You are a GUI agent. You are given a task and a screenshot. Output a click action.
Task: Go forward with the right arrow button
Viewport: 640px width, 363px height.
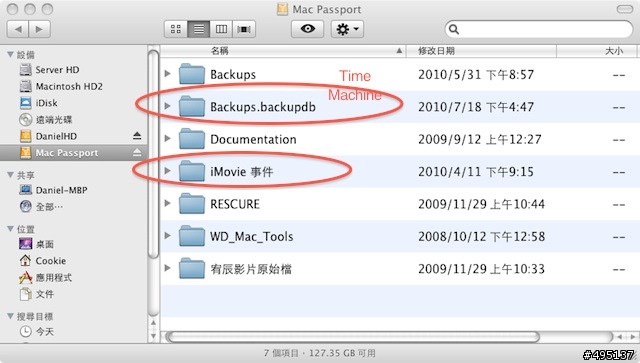[x=40, y=29]
